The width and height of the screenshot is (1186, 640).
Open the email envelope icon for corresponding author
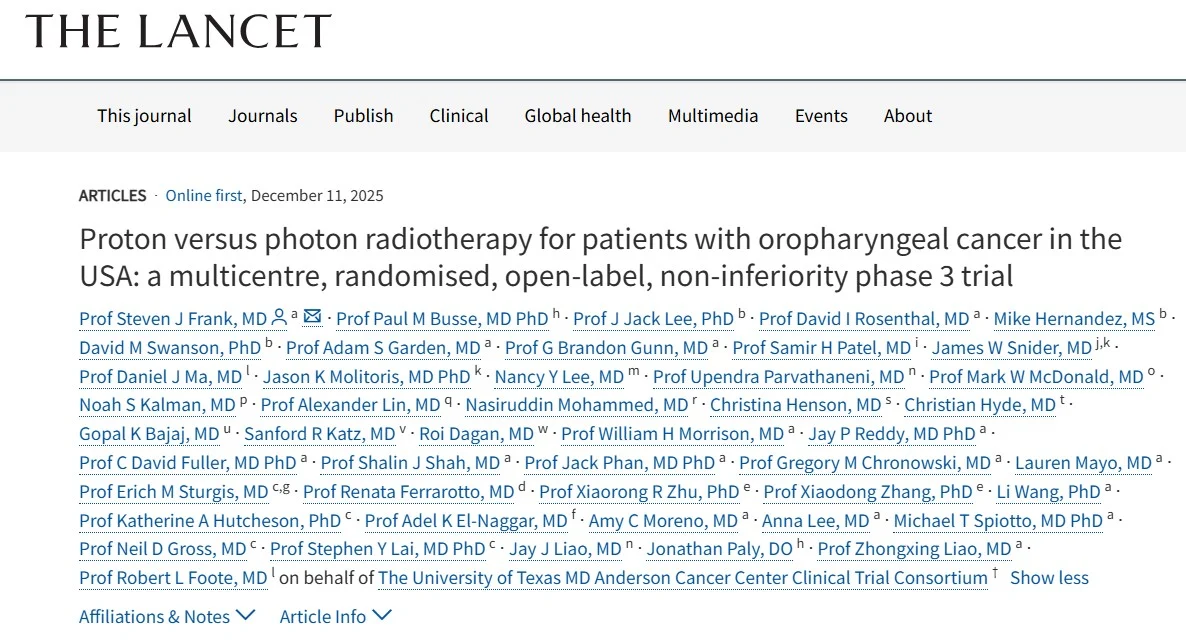(x=312, y=318)
